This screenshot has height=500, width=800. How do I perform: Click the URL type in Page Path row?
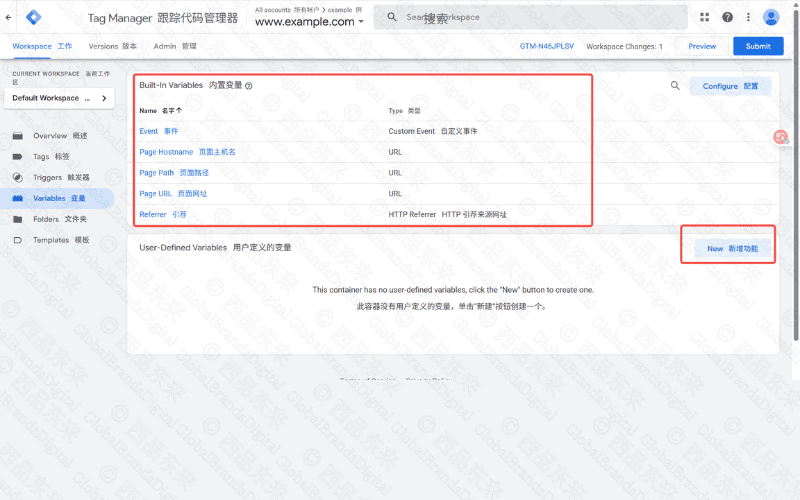point(395,173)
